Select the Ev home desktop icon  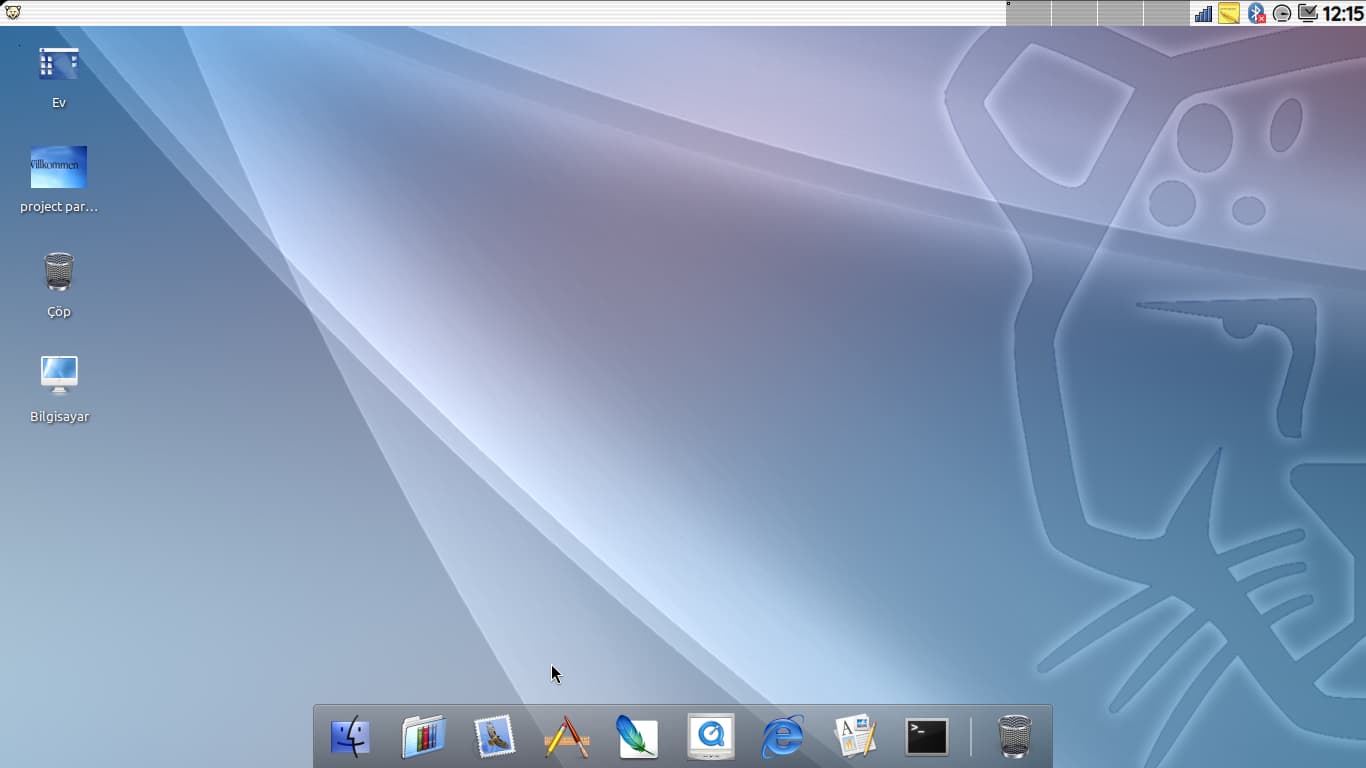tap(59, 65)
